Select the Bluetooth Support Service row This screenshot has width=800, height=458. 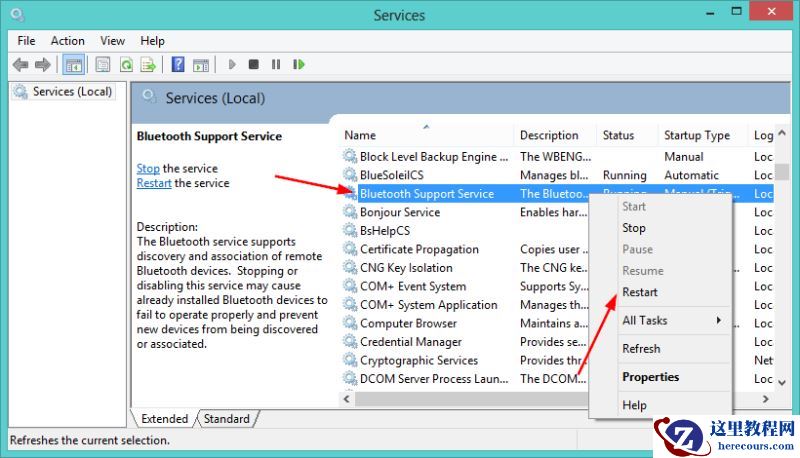pos(557,194)
